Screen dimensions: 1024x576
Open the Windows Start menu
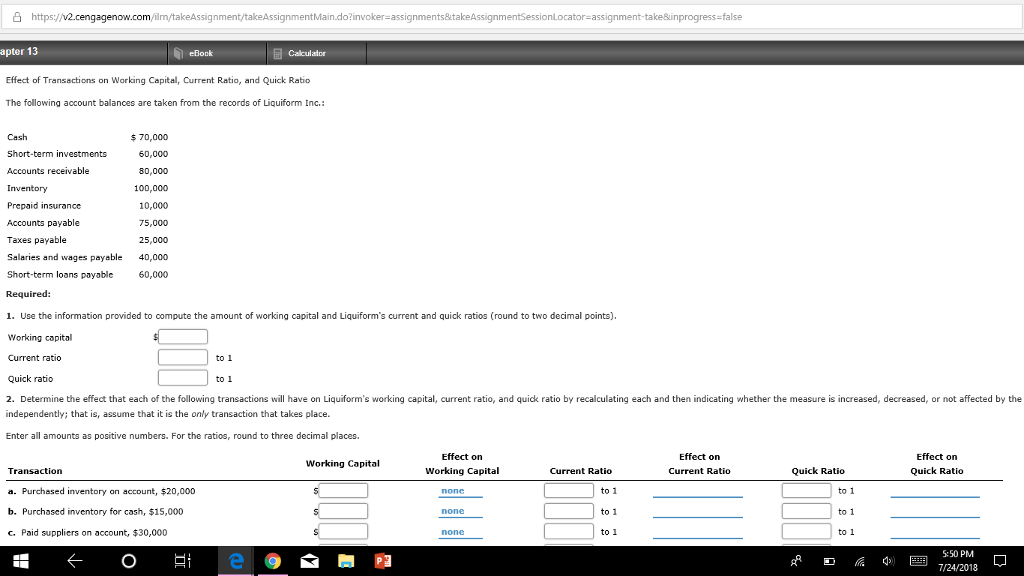[21, 560]
